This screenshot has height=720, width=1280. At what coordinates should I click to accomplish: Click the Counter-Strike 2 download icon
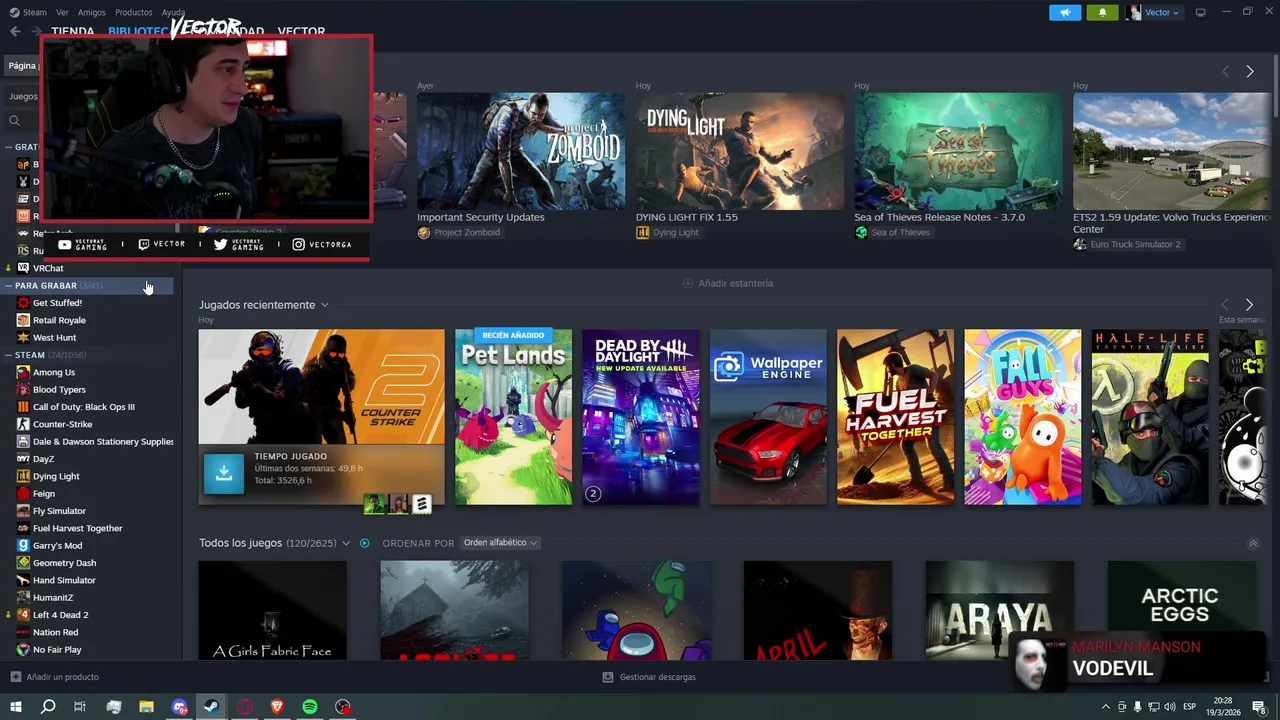click(224, 473)
